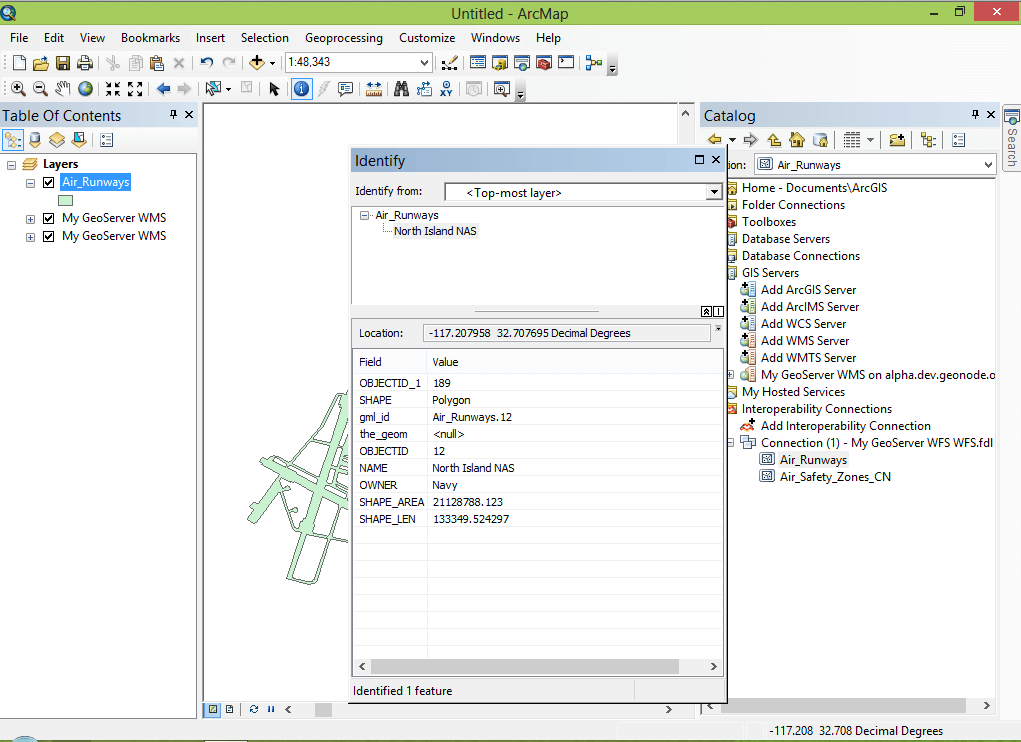Image resolution: width=1021 pixels, height=742 pixels.
Task: Collapse Air_Runways node in Identify tree
Action: click(364, 215)
